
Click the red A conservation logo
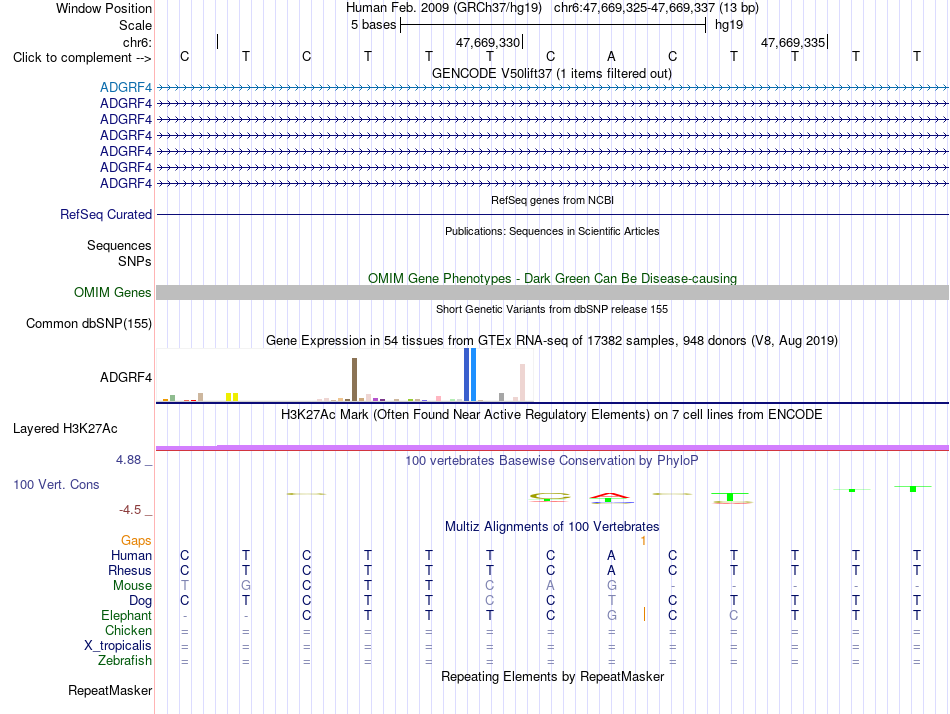[611, 497]
